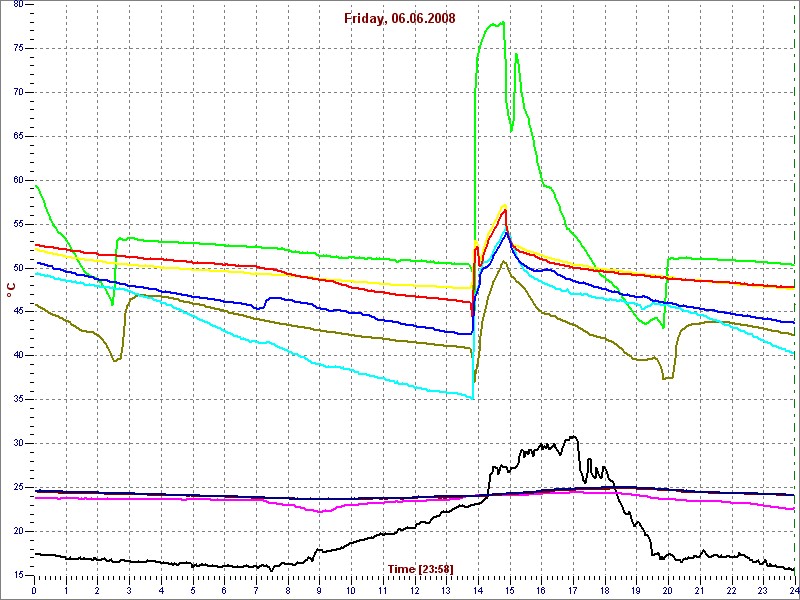Select the 60 tick on the temperature axis
Viewport: 800px width, 600px height.
coord(18,180)
